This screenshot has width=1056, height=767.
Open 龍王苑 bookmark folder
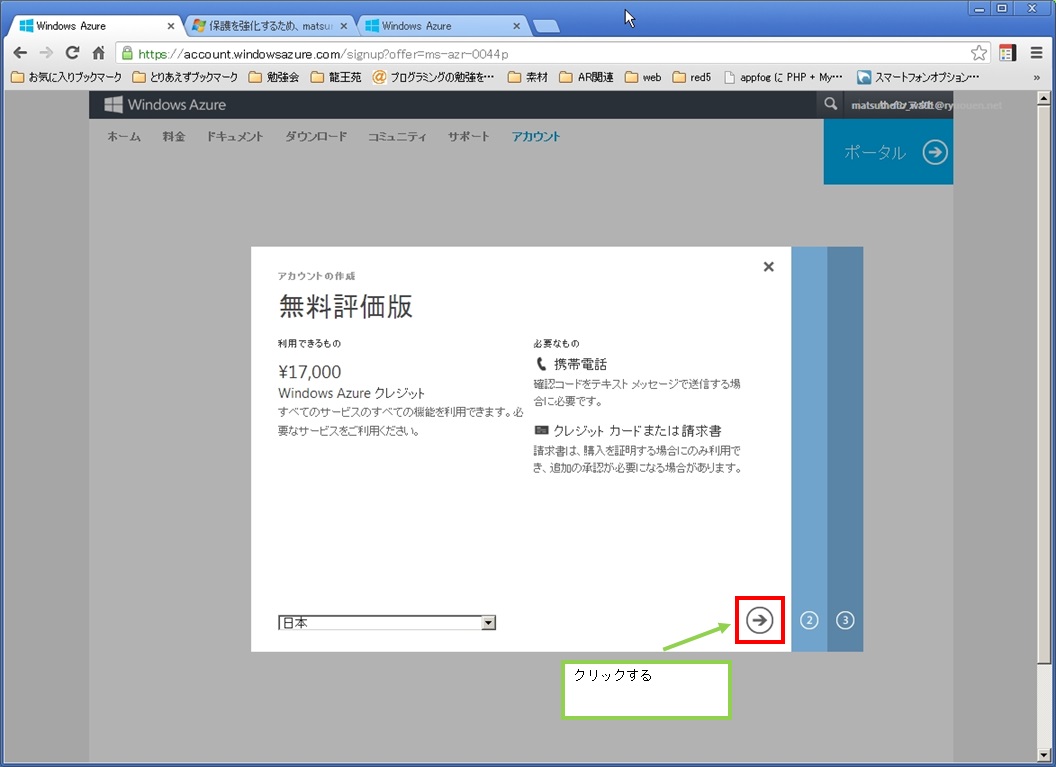tap(336, 77)
